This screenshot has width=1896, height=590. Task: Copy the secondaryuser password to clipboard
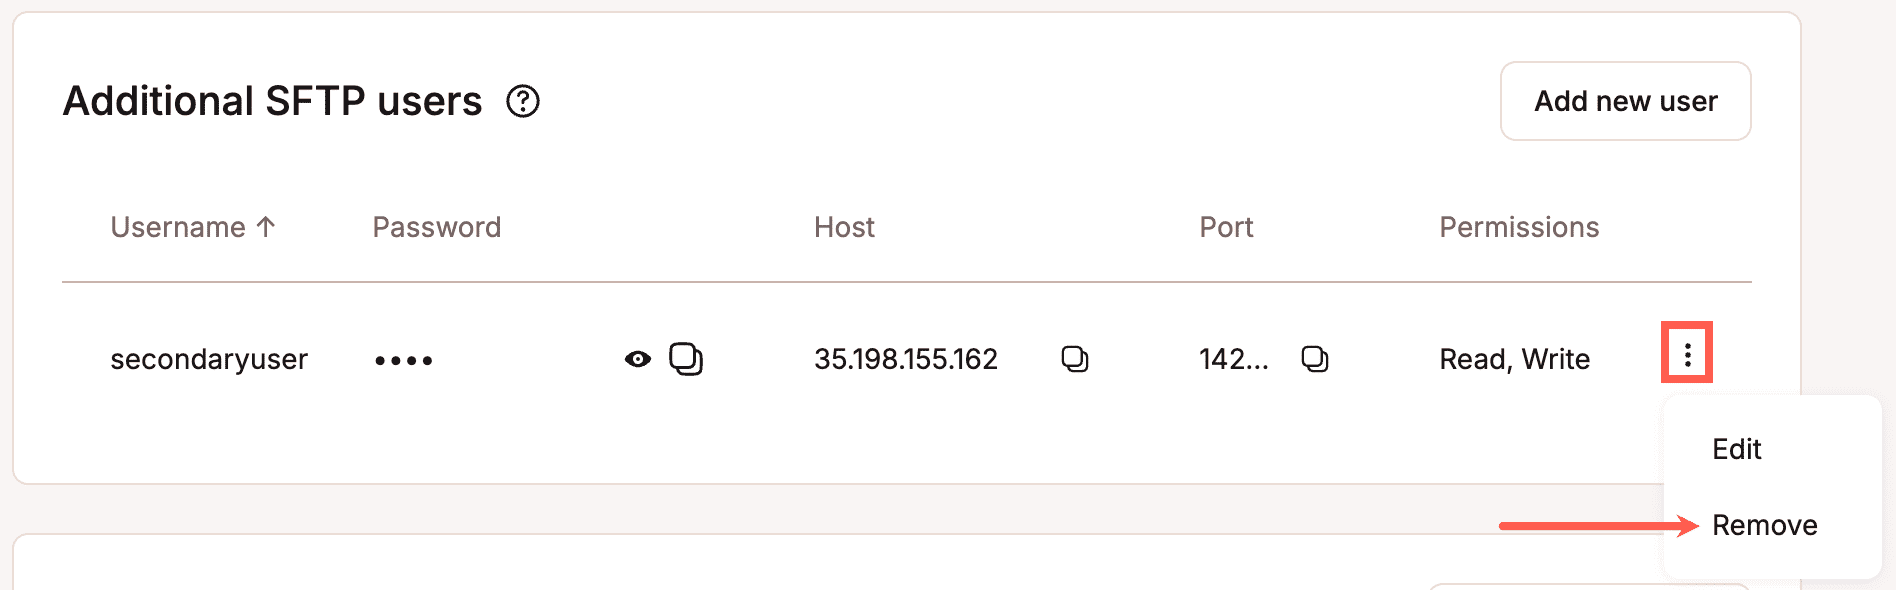[x=686, y=358]
